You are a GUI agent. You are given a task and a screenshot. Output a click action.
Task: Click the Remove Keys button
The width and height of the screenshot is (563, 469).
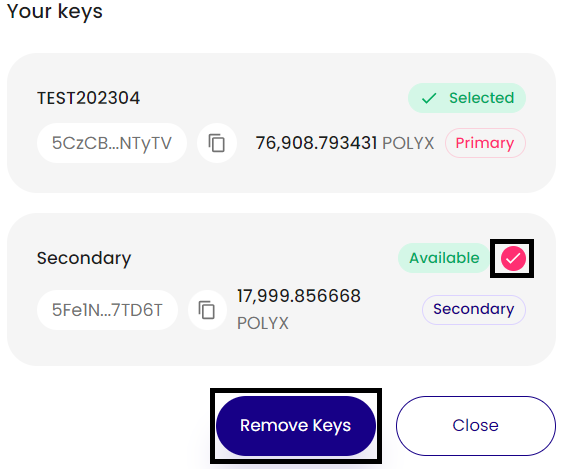(x=296, y=426)
